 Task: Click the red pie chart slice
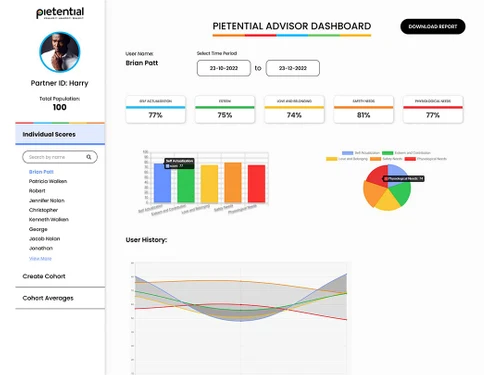pos(377,176)
